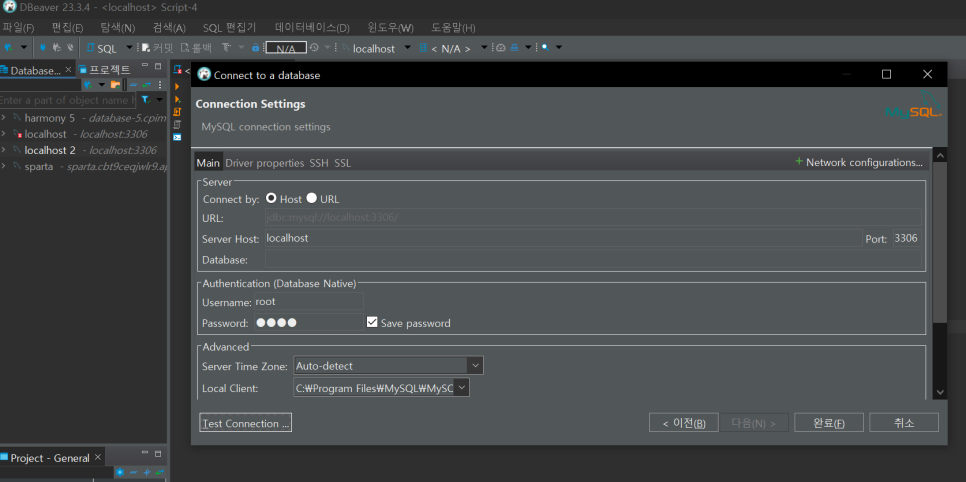Click the settings gear icon in Project panel
Screen dimensions: 966x482
coord(120,472)
